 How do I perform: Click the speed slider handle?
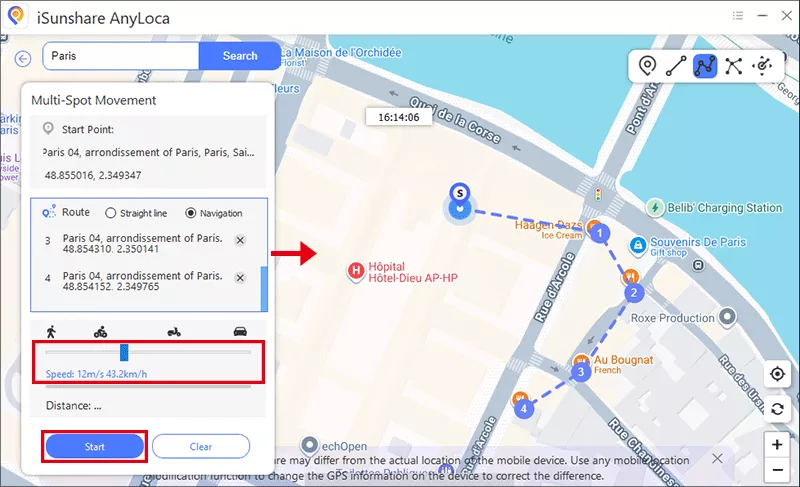(124, 352)
